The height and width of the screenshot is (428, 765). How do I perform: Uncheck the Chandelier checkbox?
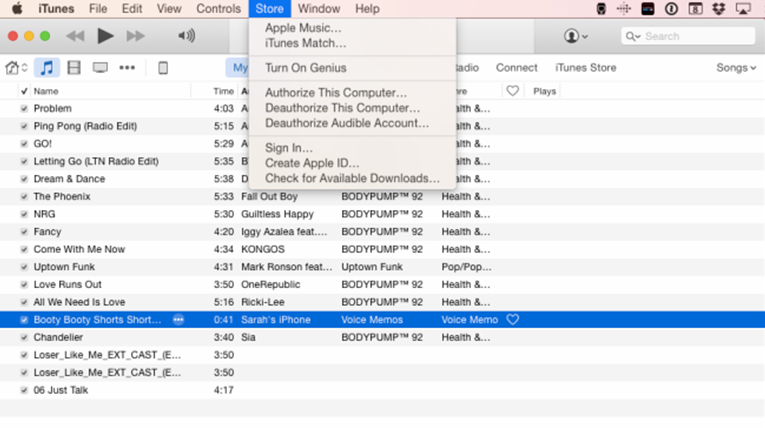[24, 337]
